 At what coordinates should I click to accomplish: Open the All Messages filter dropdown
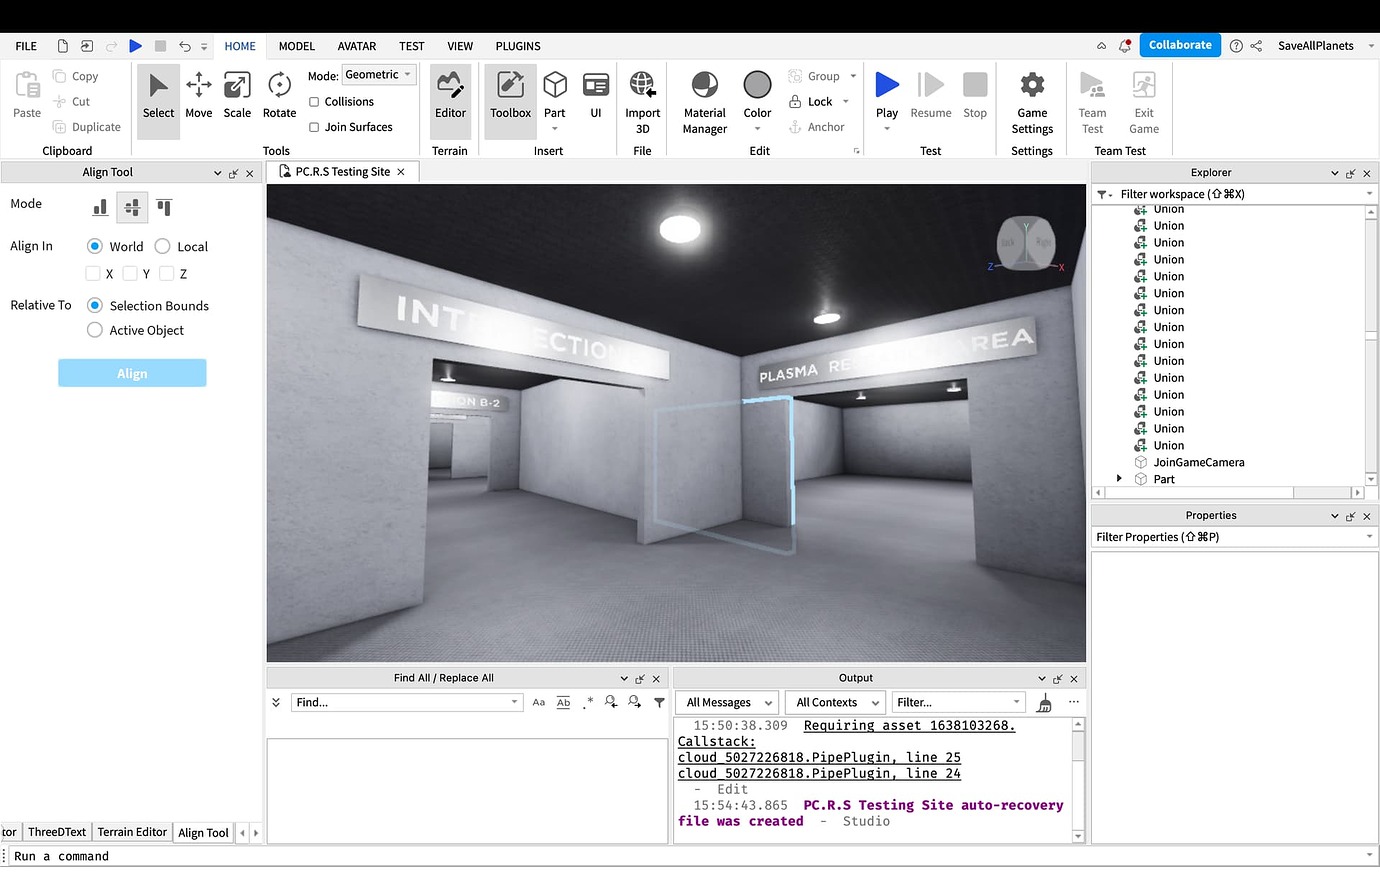point(726,702)
